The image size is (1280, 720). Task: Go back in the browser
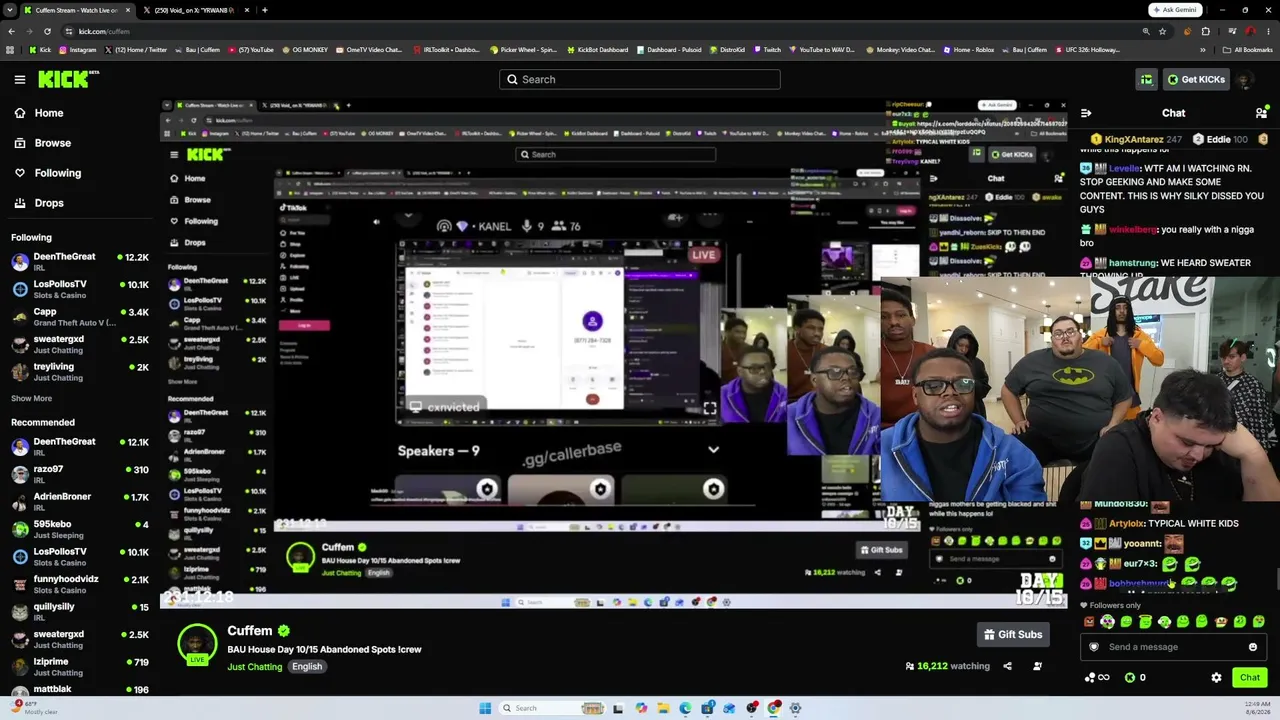tap(11, 31)
